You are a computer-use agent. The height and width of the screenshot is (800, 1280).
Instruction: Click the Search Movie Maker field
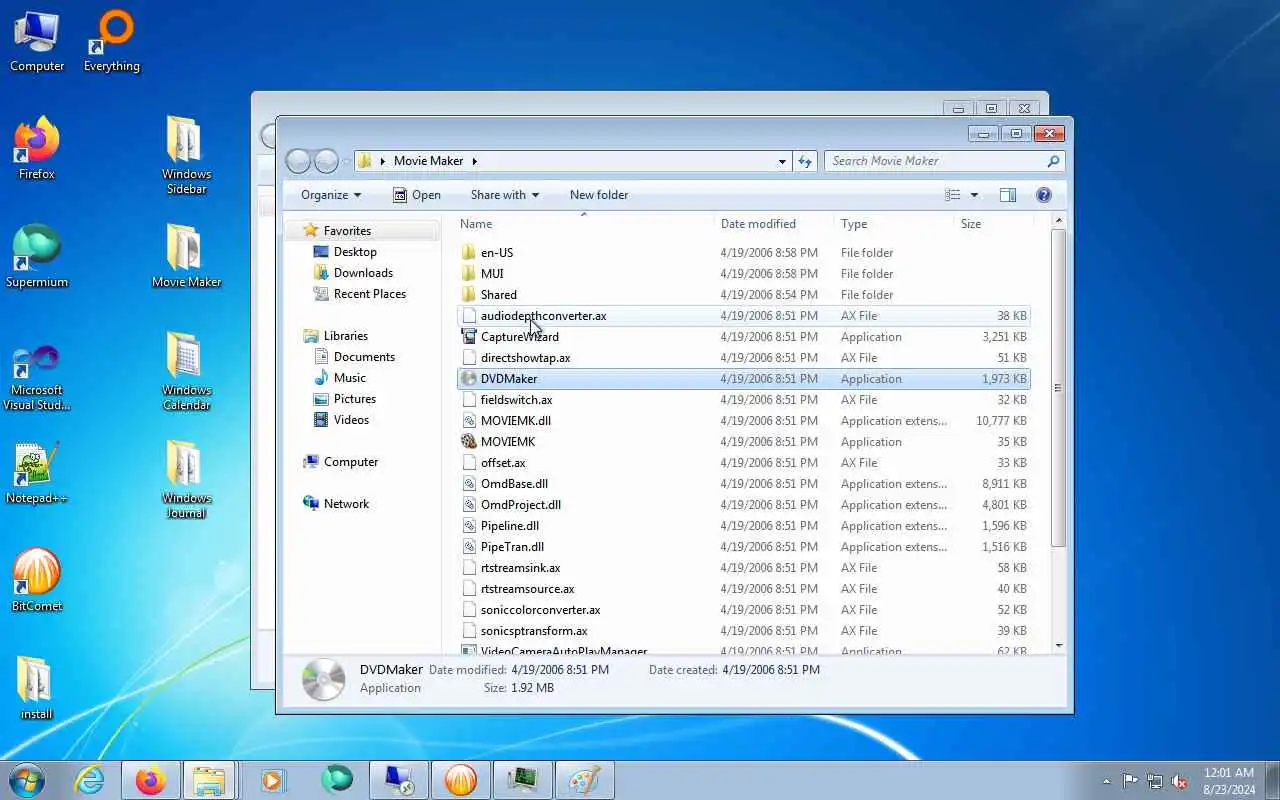[944, 161]
